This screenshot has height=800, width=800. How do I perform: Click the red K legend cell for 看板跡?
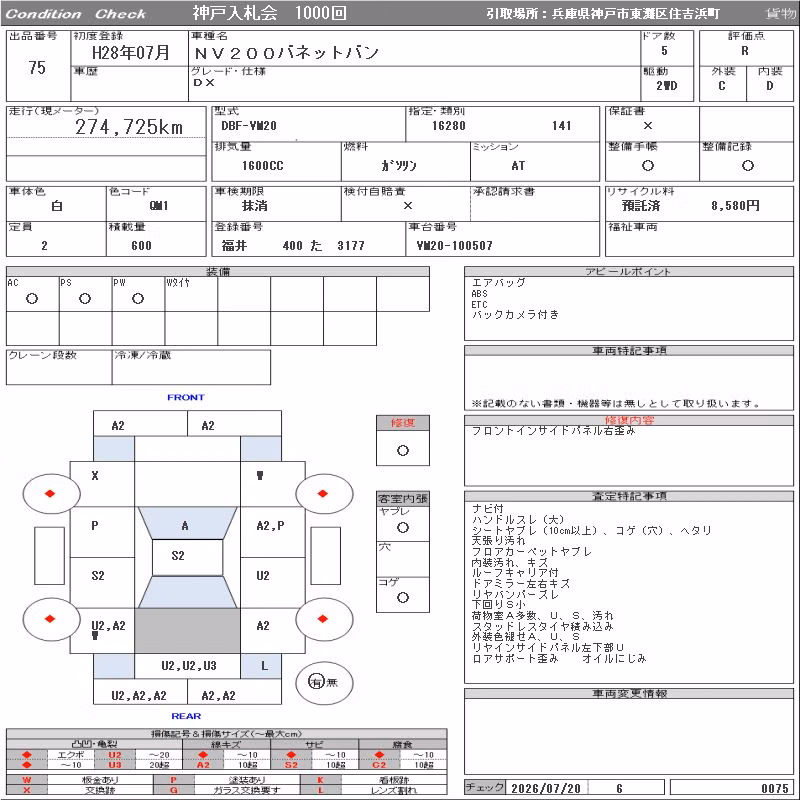[320, 780]
